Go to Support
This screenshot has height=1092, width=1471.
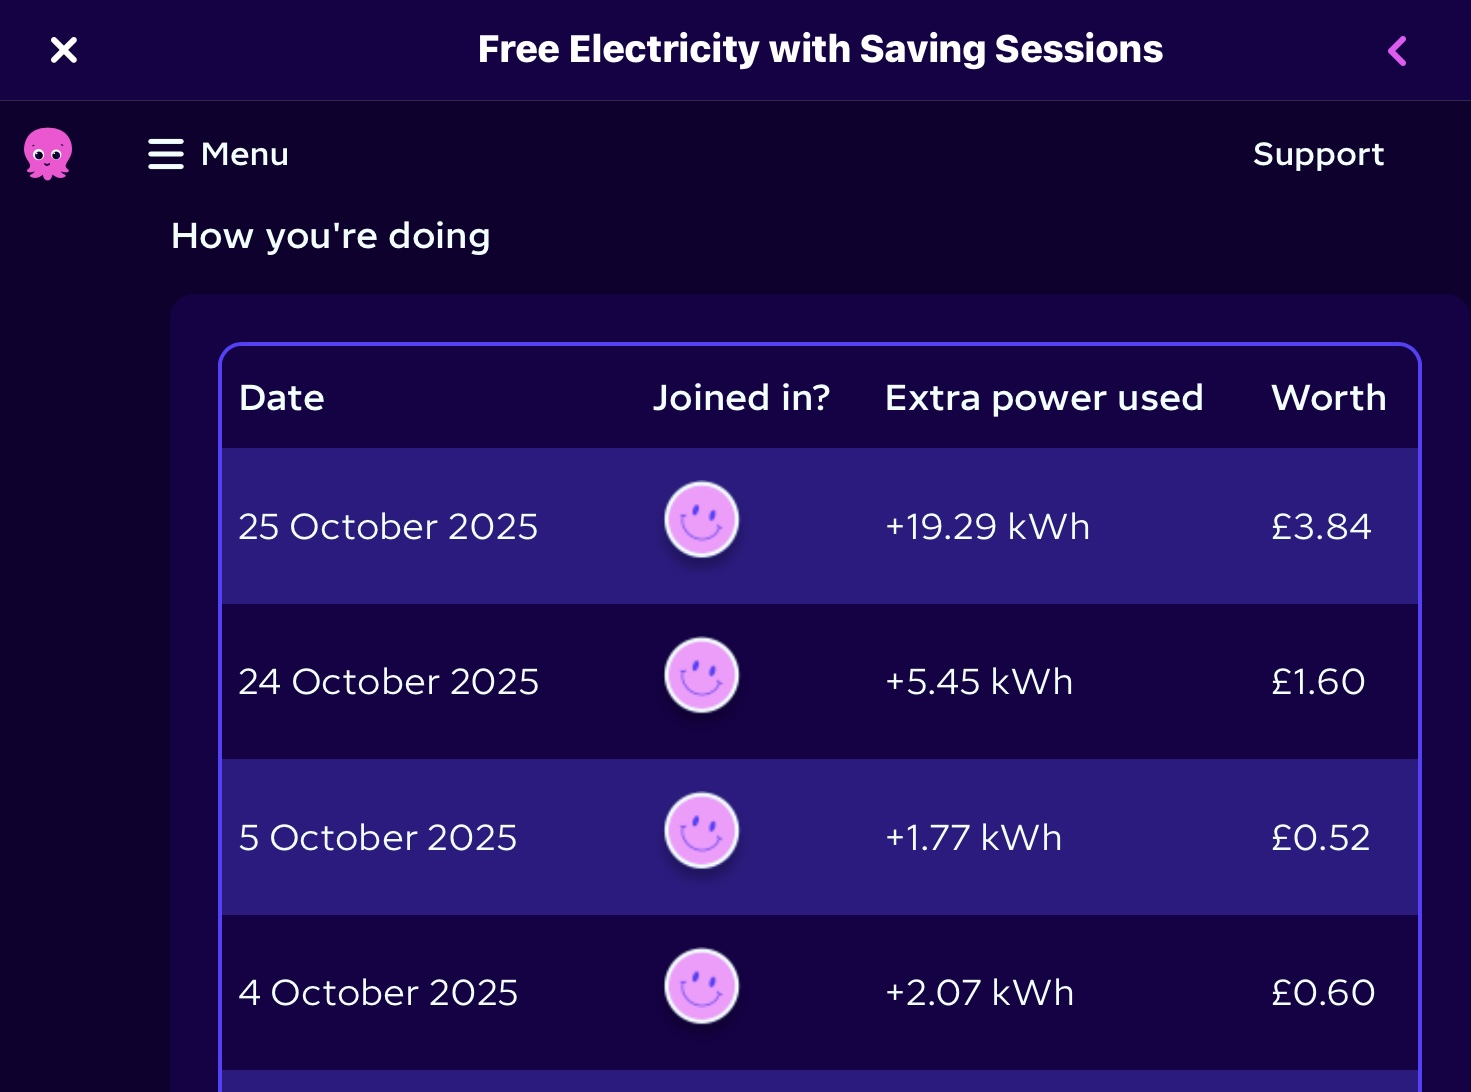[1318, 154]
